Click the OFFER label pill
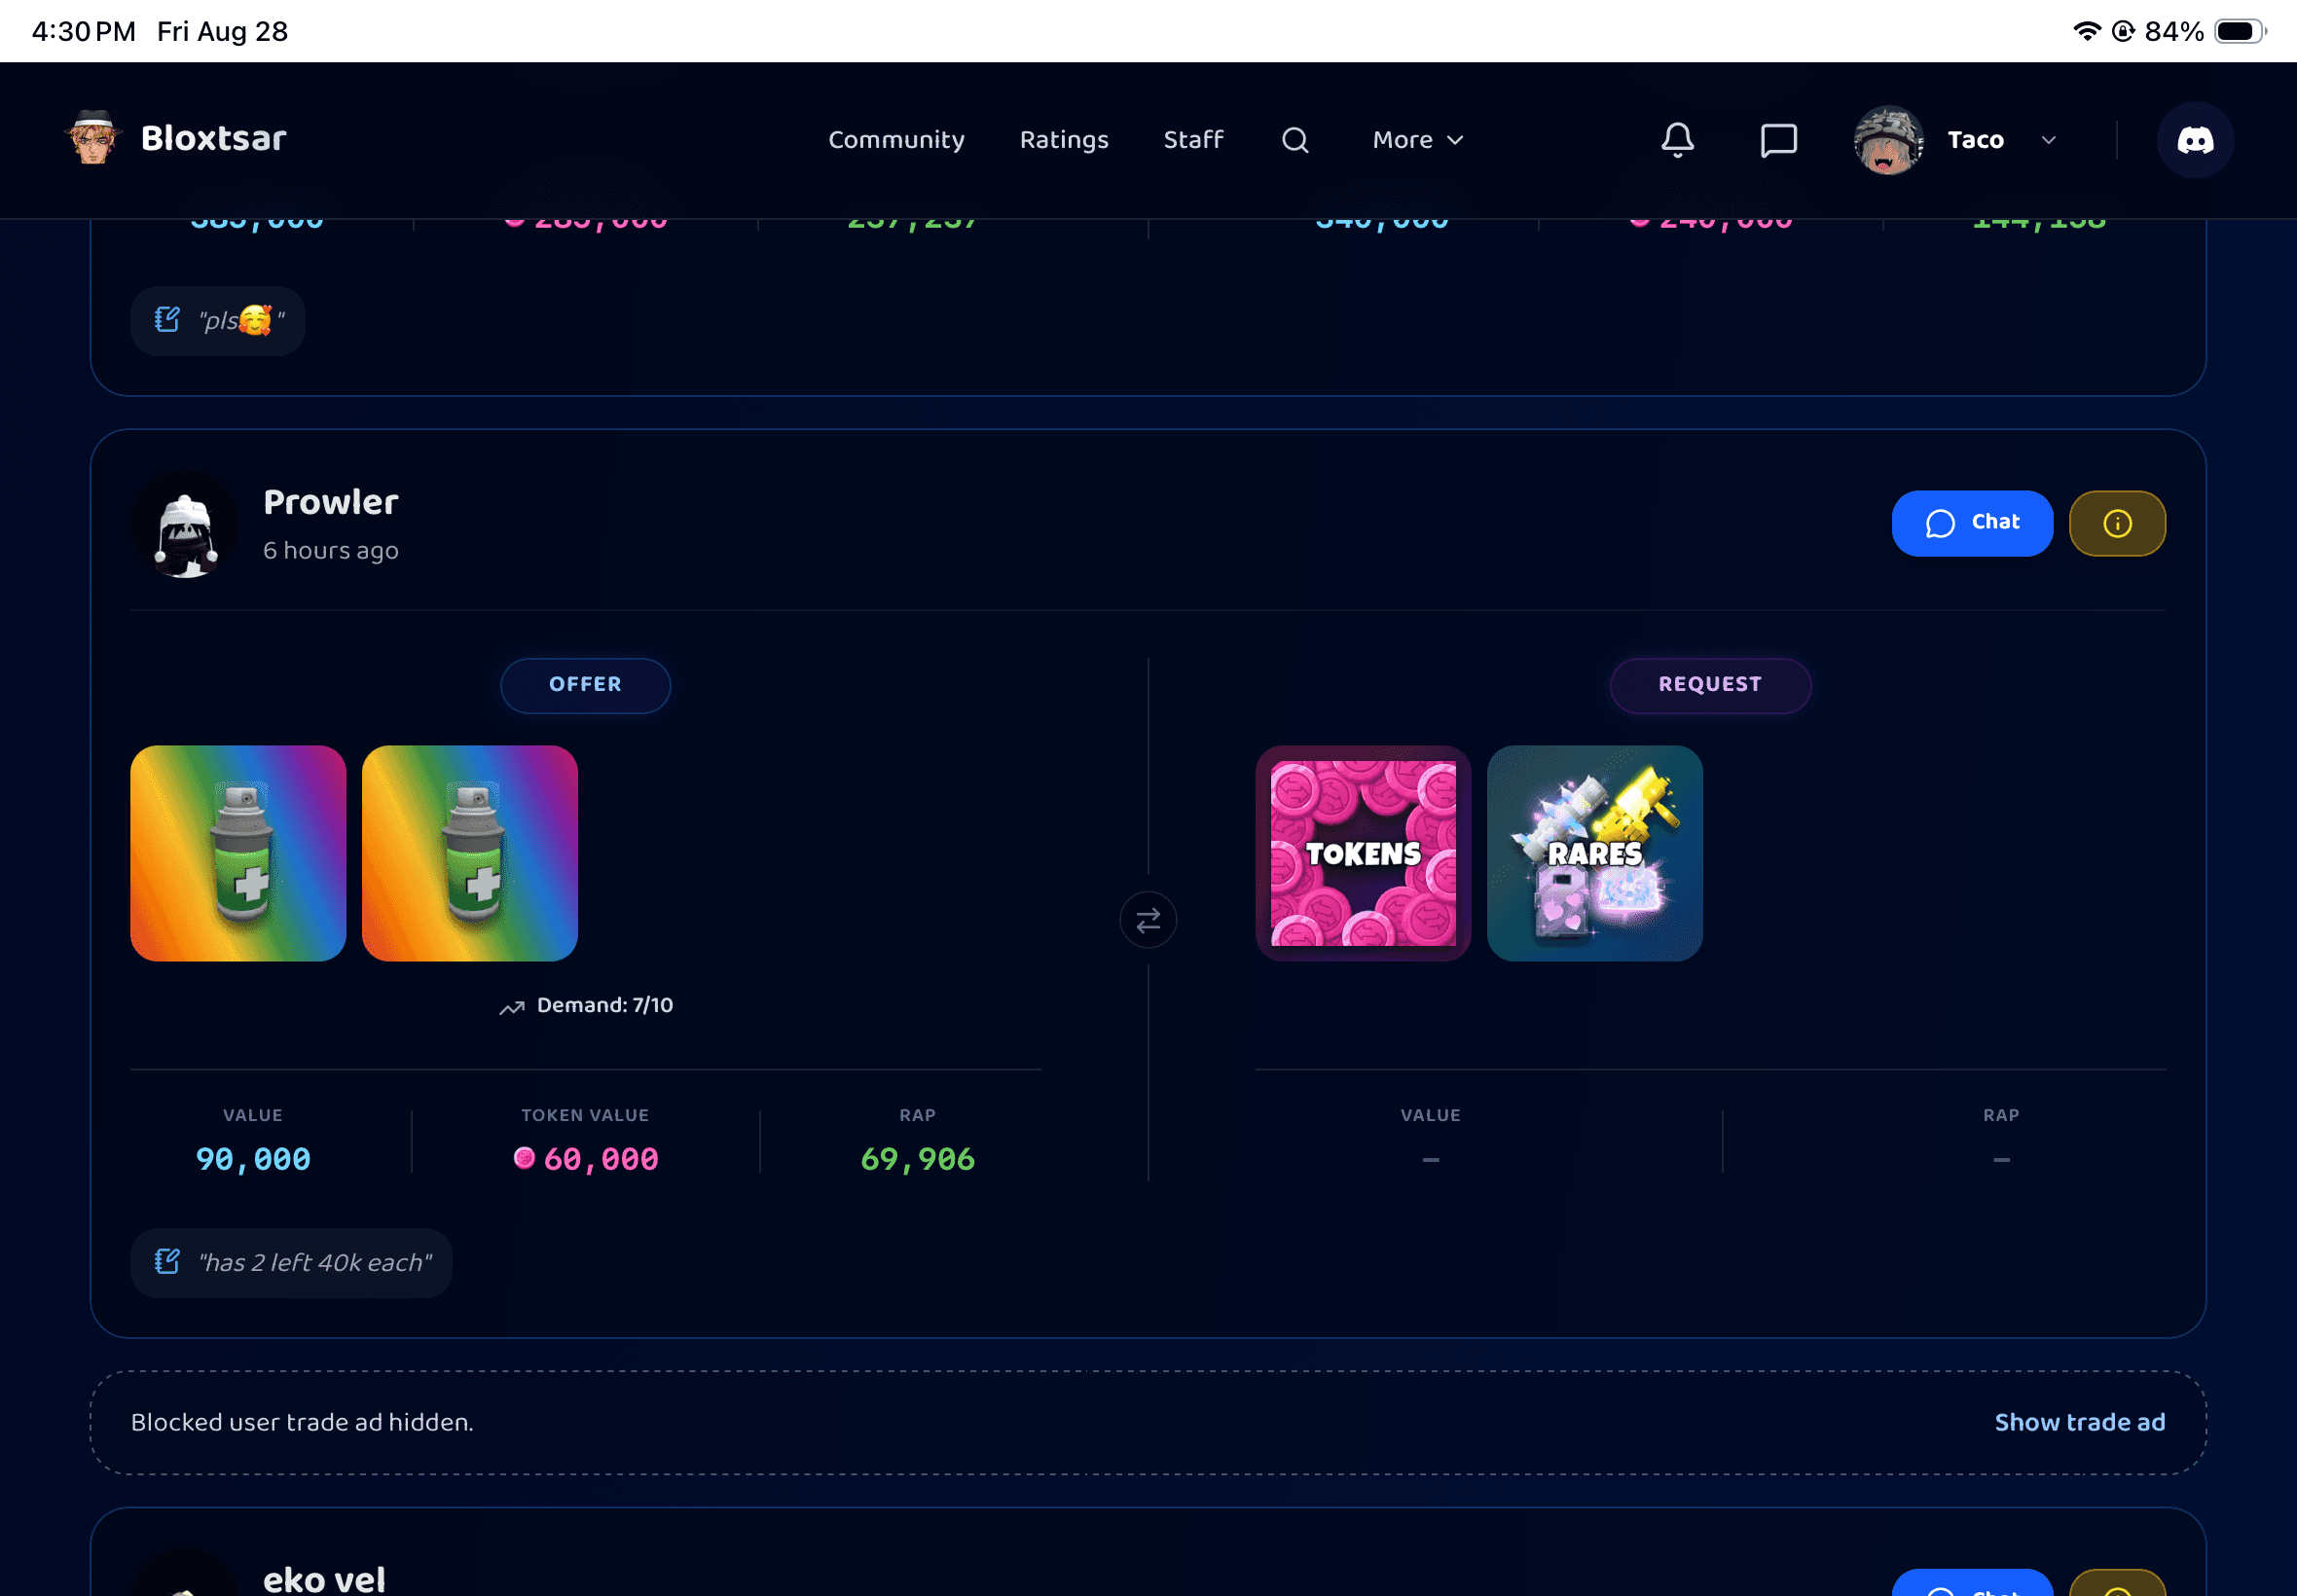Screen dimensions: 2297x1596 click(586, 685)
